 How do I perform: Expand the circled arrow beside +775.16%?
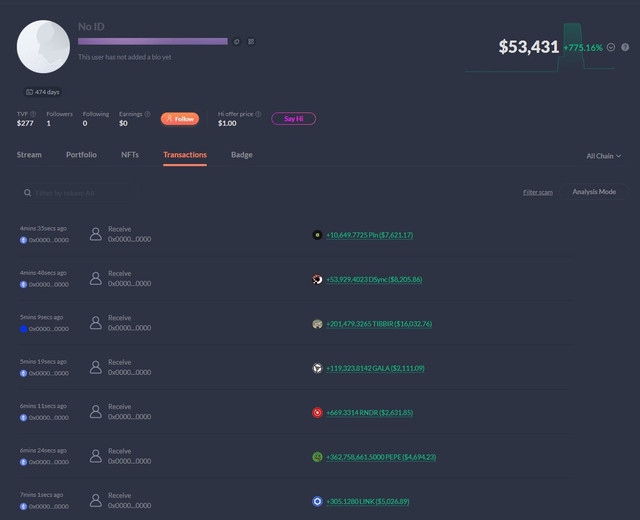point(611,47)
